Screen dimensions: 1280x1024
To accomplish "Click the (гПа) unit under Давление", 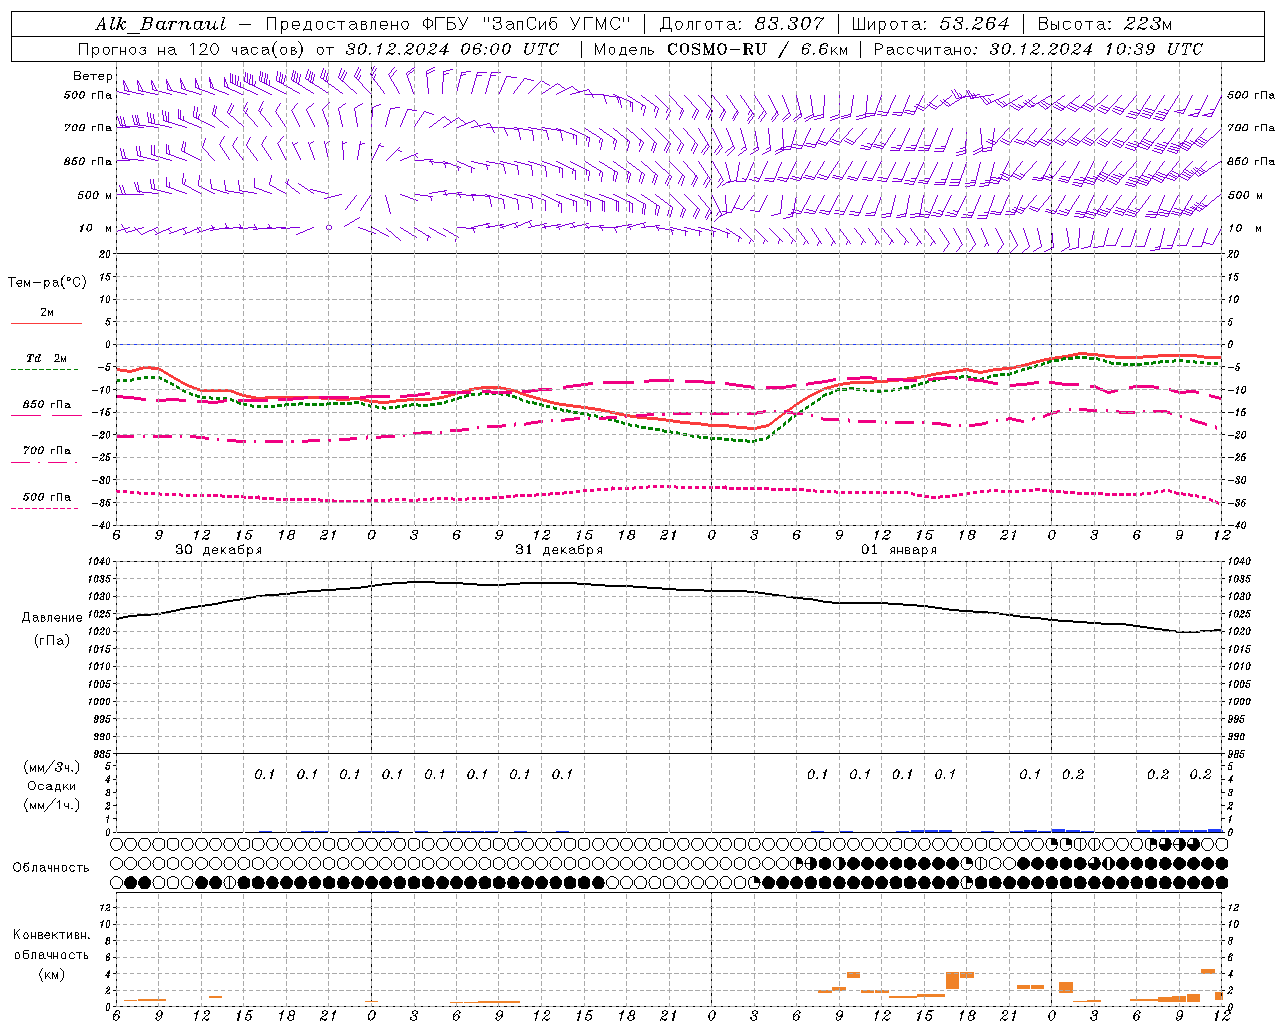I will (x=52, y=641).
